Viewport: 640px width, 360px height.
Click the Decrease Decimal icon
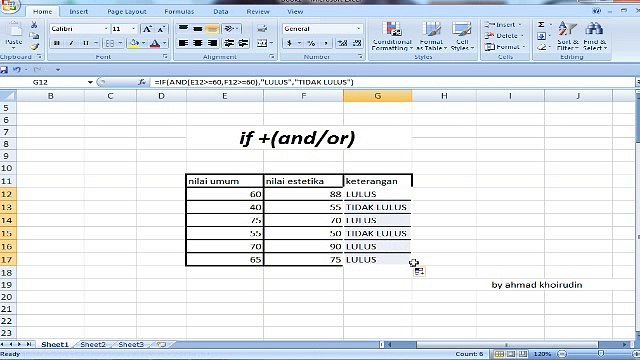click(x=357, y=43)
